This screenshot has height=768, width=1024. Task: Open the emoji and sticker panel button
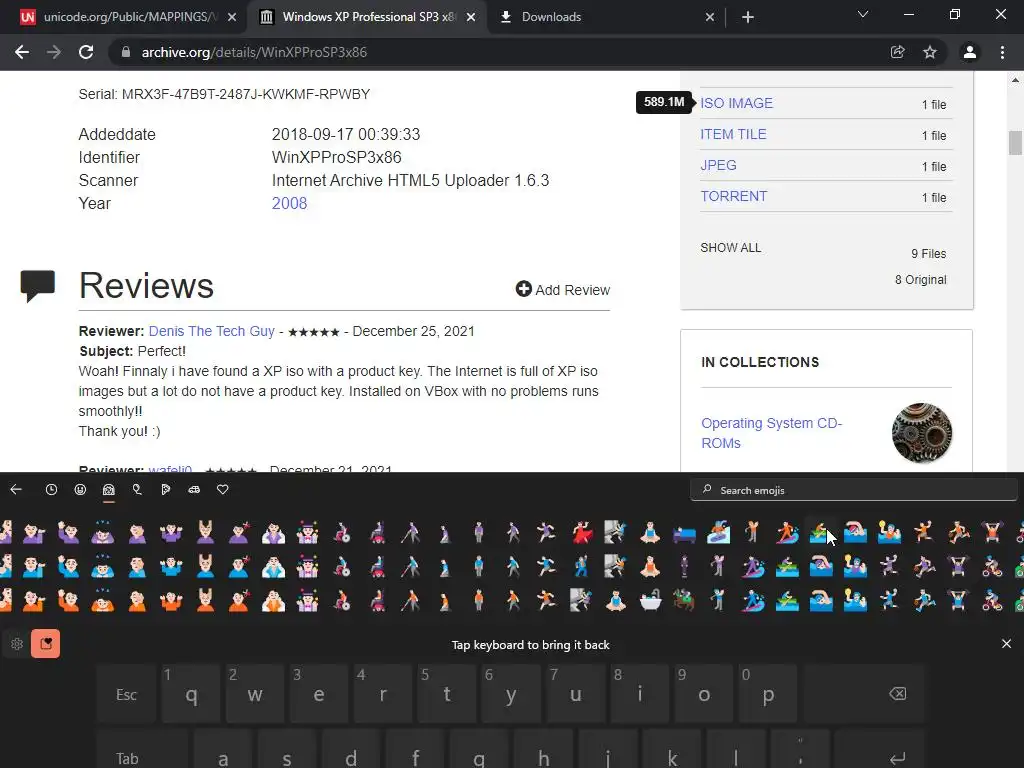click(x=46, y=644)
